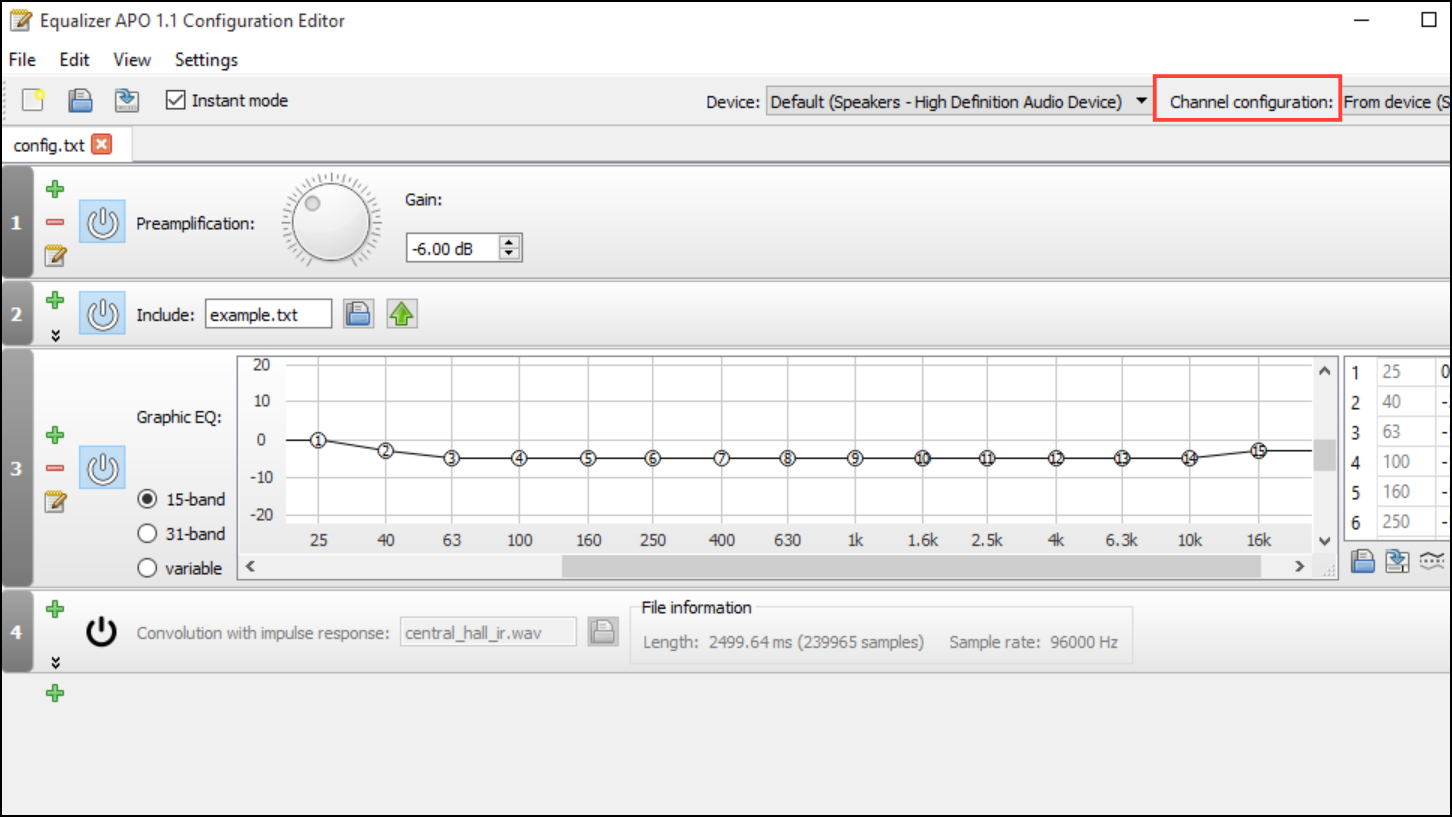Click the new configuration file icon

click(34, 100)
